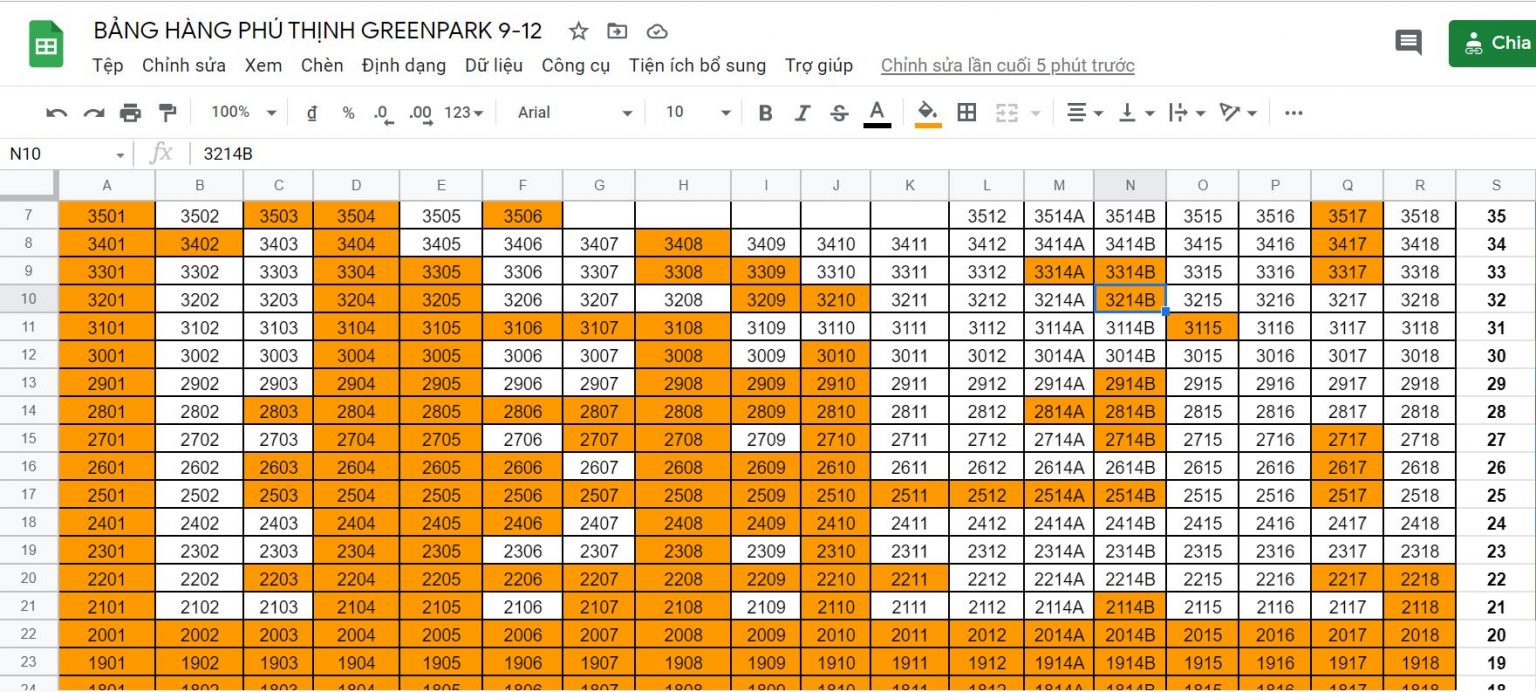Open the Dữ liệu menu
1536x692 pixels.
(493, 66)
